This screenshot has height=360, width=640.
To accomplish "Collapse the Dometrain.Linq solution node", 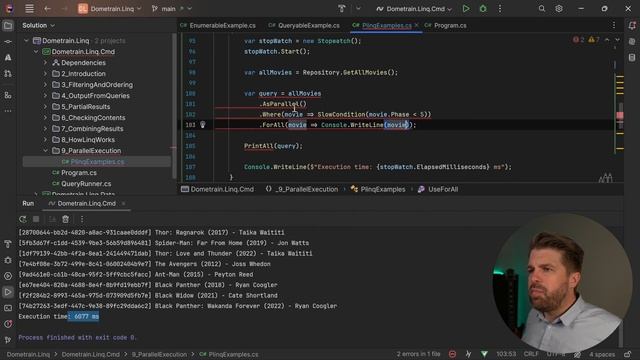I will (x=27, y=41).
